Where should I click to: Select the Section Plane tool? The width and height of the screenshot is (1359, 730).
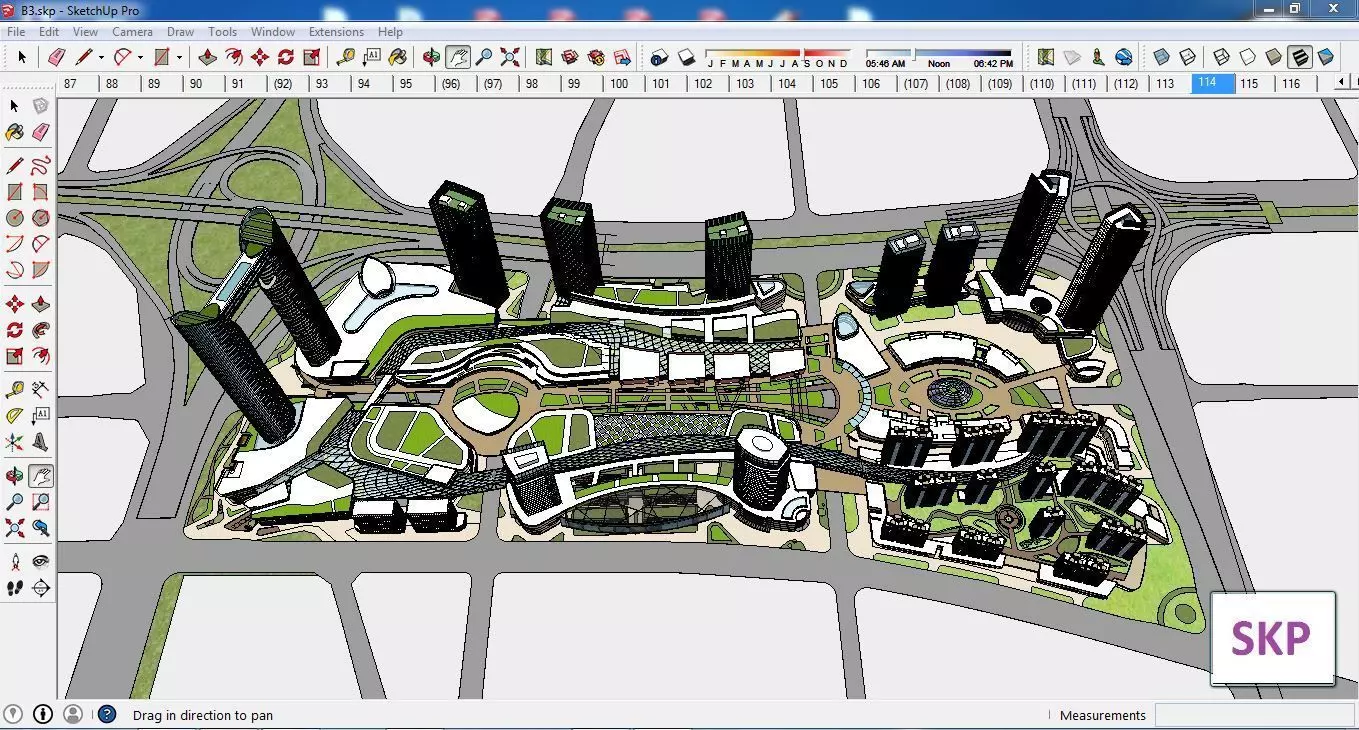pyautogui.click(x=40, y=588)
